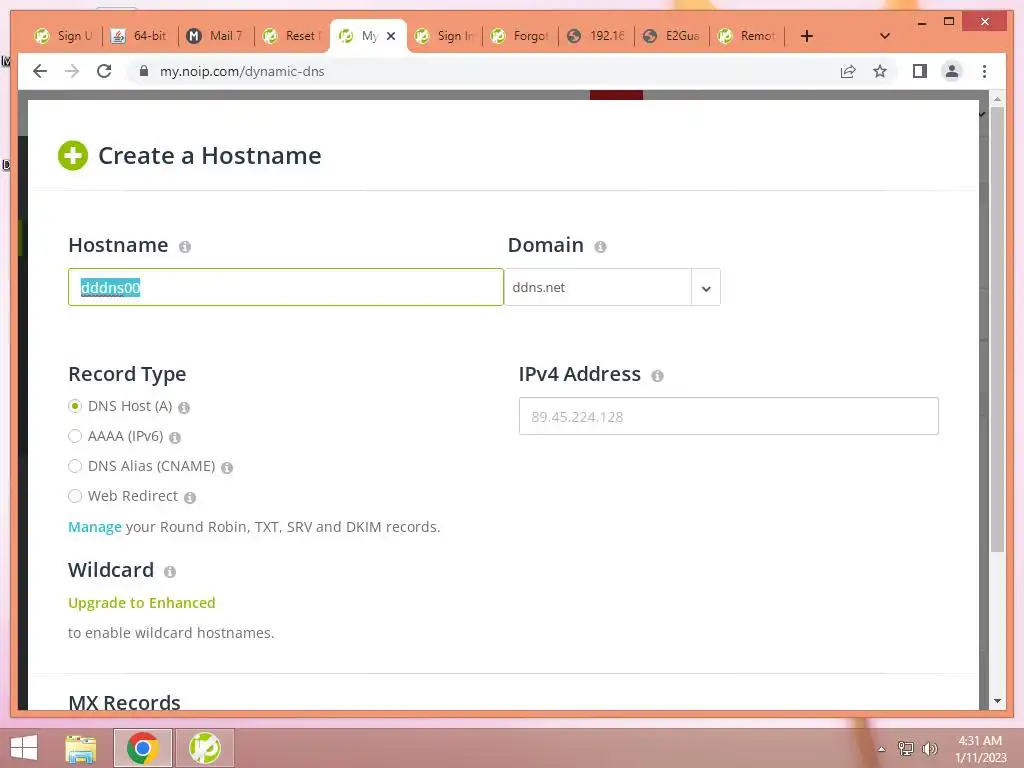Click the network tray icon
This screenshot has height=768, width=1024.
[906, 749]
